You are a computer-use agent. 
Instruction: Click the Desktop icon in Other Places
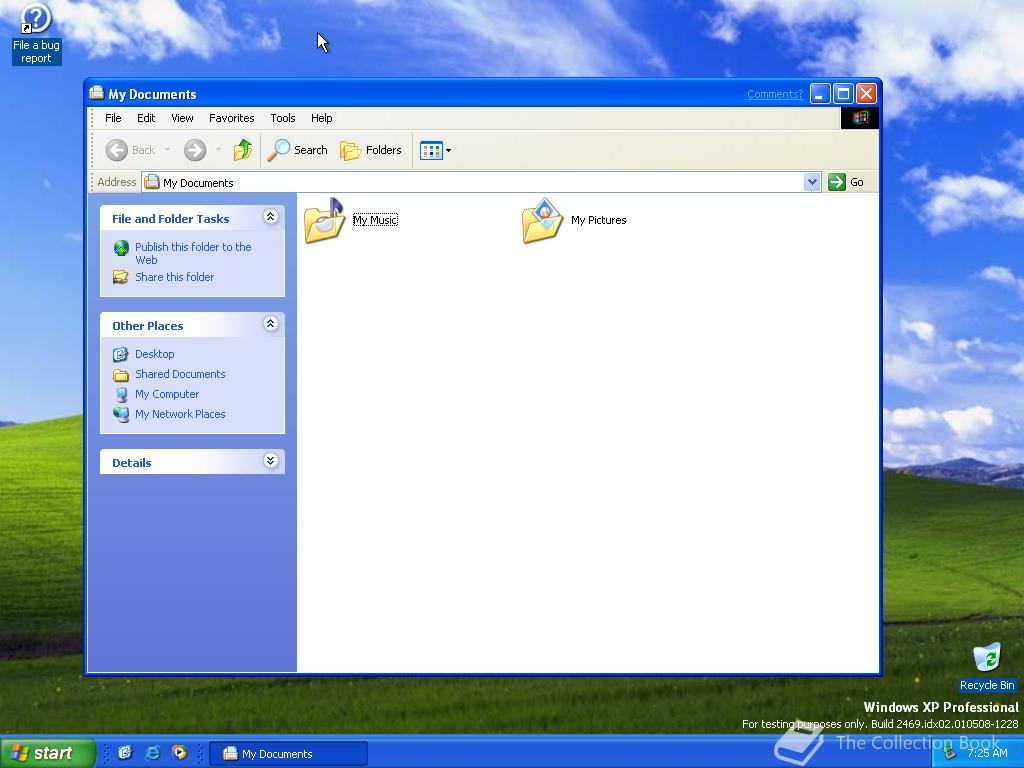[121, 355]
